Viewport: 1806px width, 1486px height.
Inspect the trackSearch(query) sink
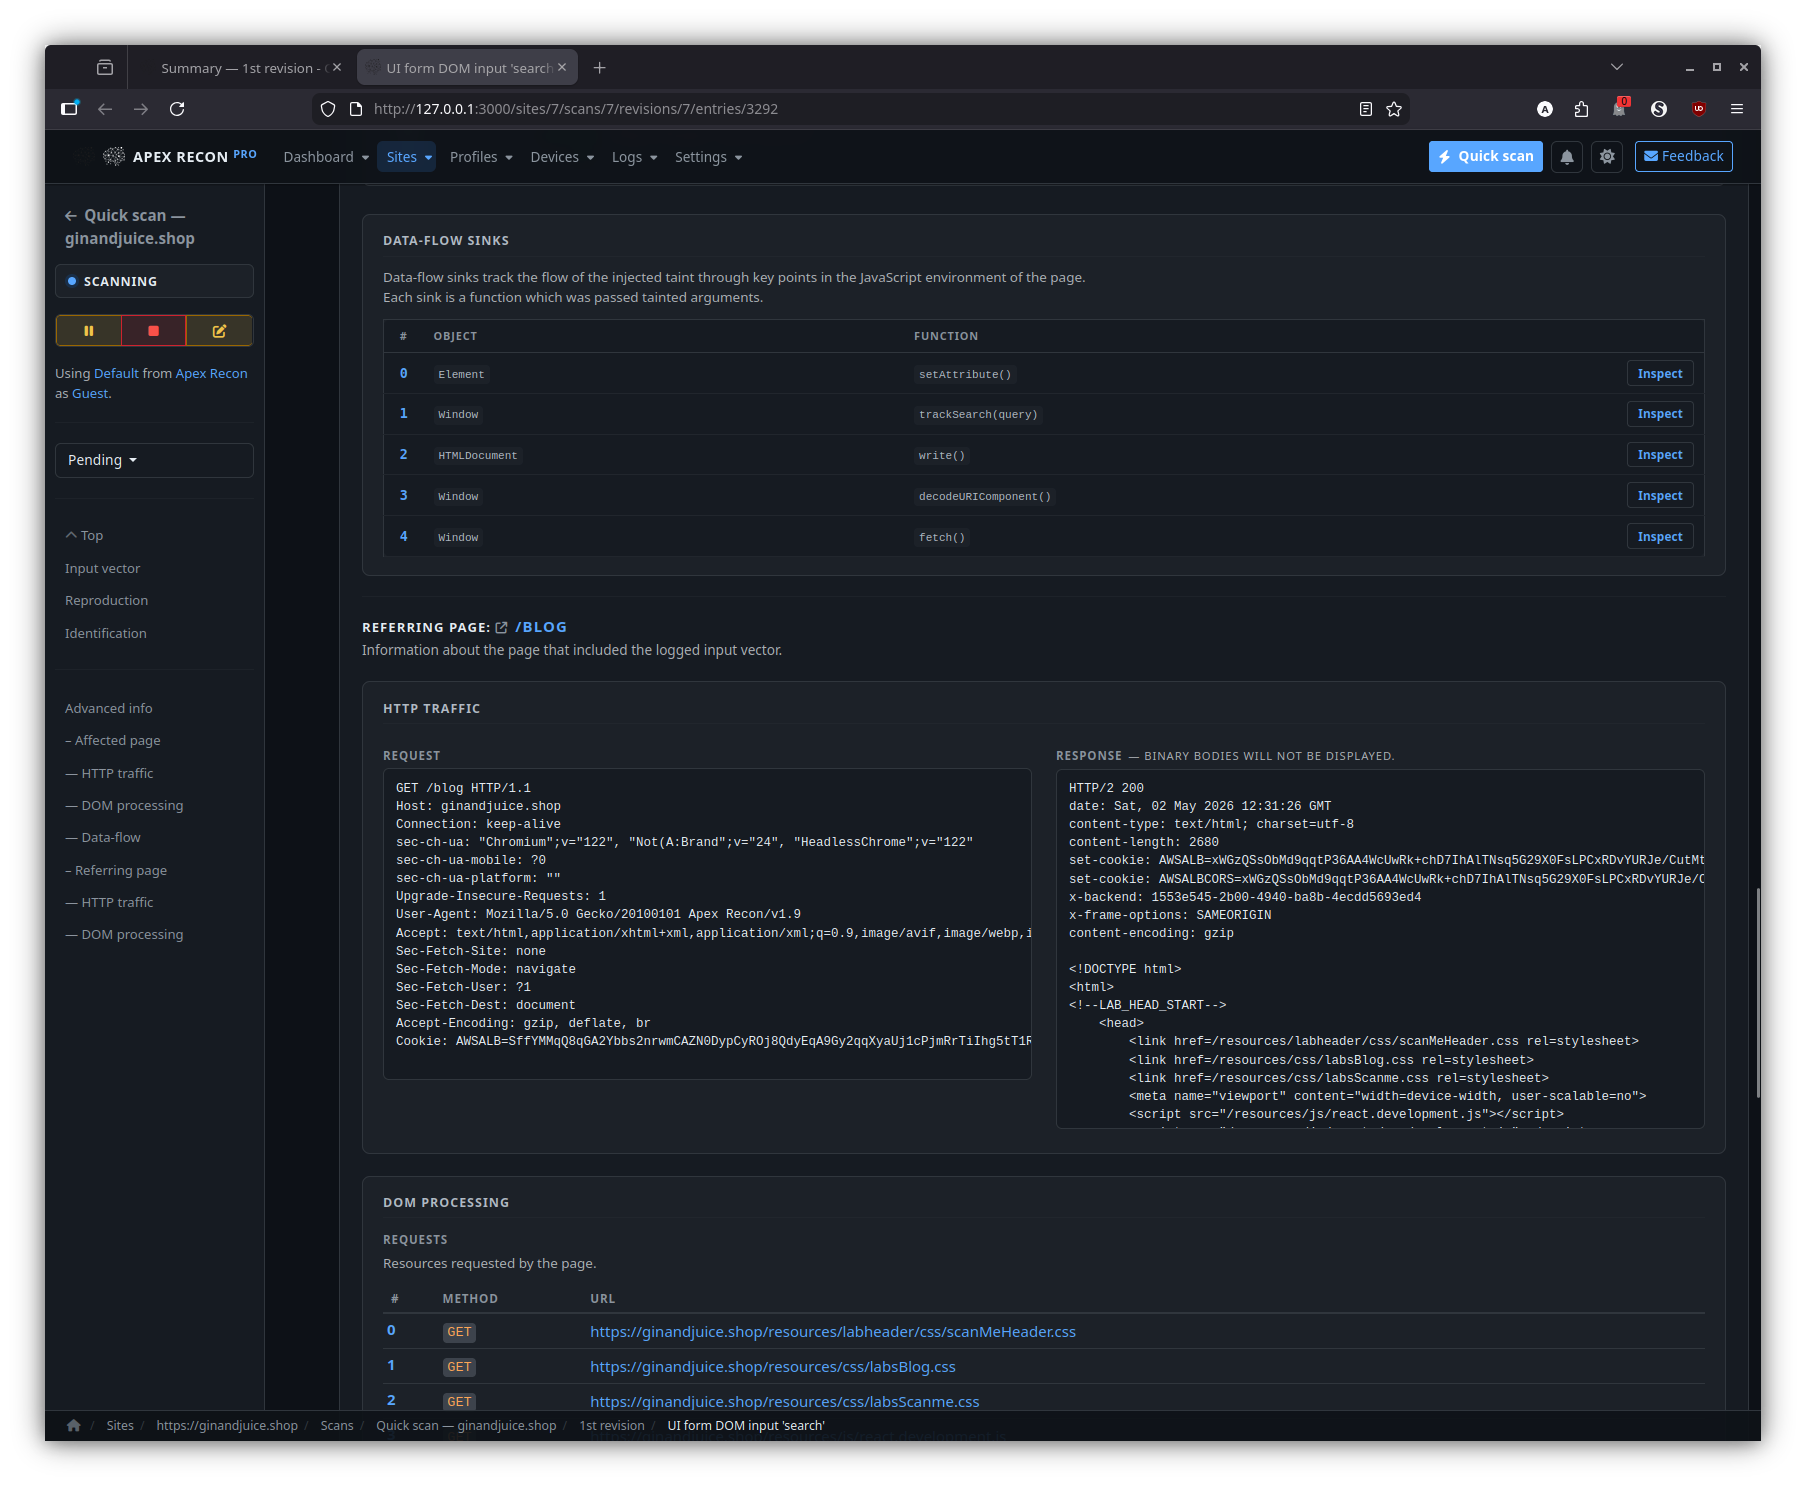pos(1660,414)
